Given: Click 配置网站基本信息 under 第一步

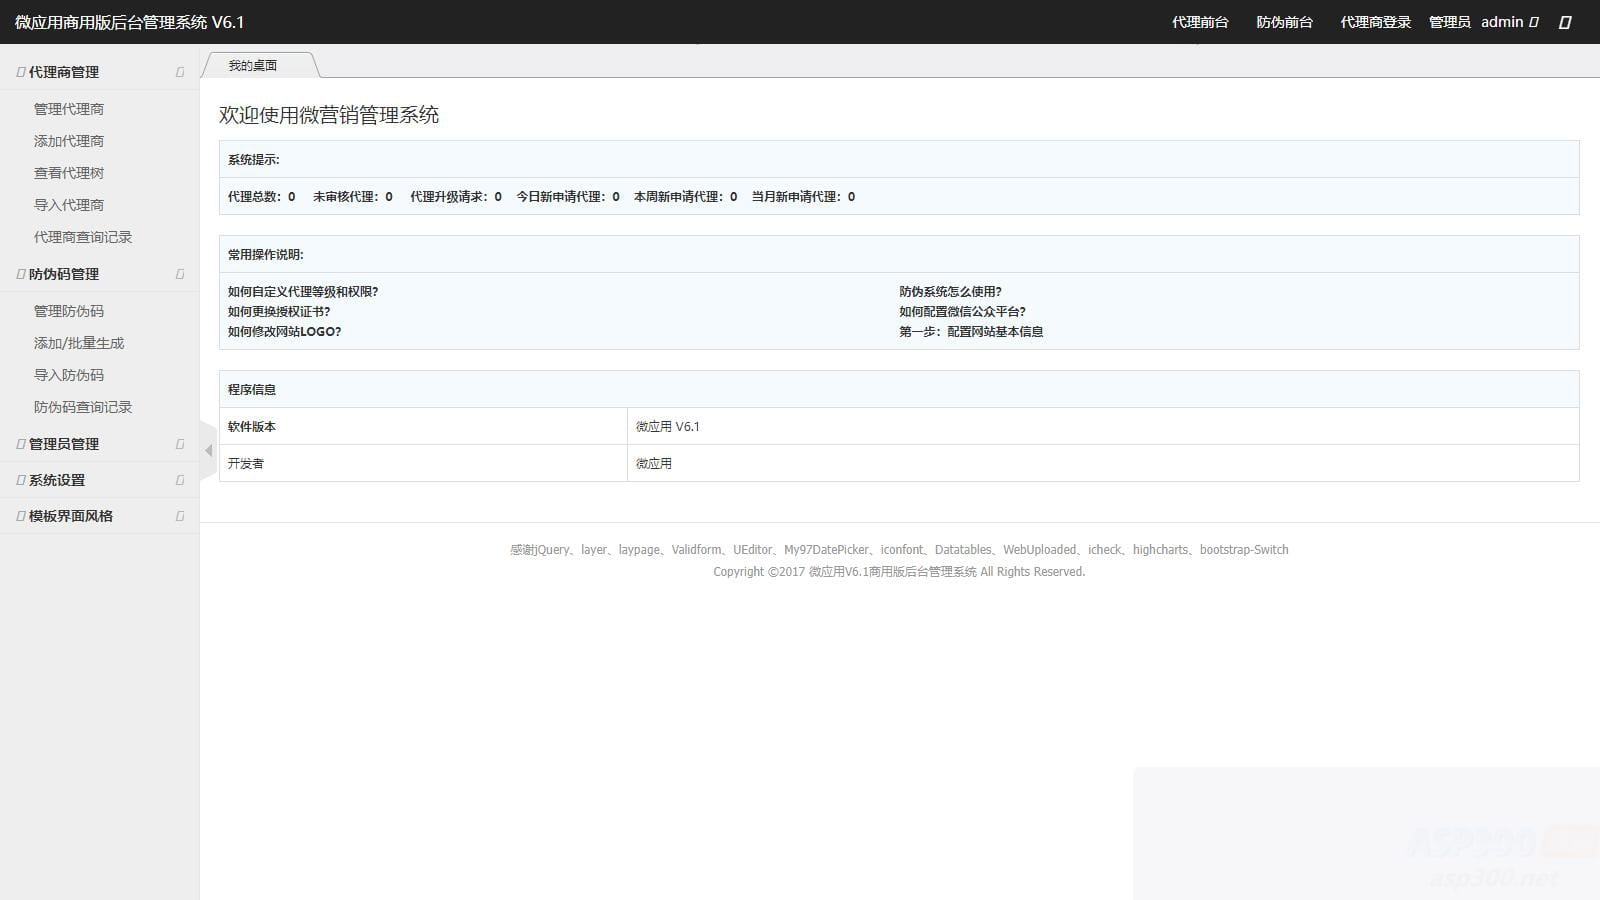Looking at the screenshot, I should [996, 331].
